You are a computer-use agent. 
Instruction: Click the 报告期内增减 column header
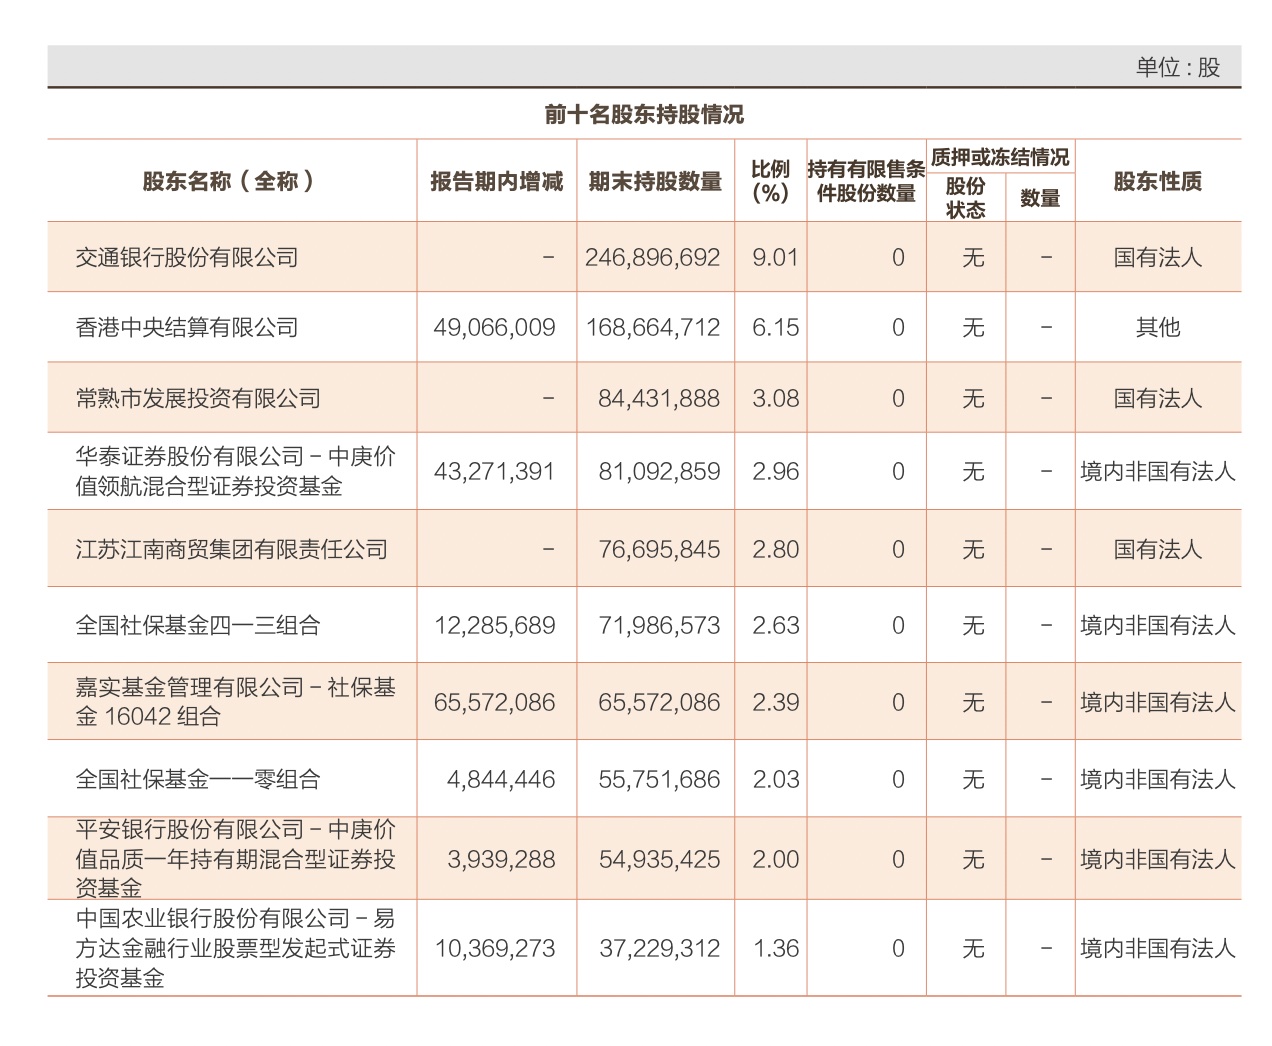[497, 181]
